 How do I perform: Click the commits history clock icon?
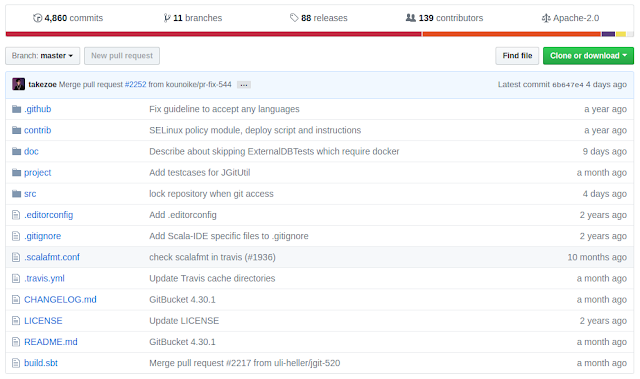pyautogui.click(x=38, y=18)
